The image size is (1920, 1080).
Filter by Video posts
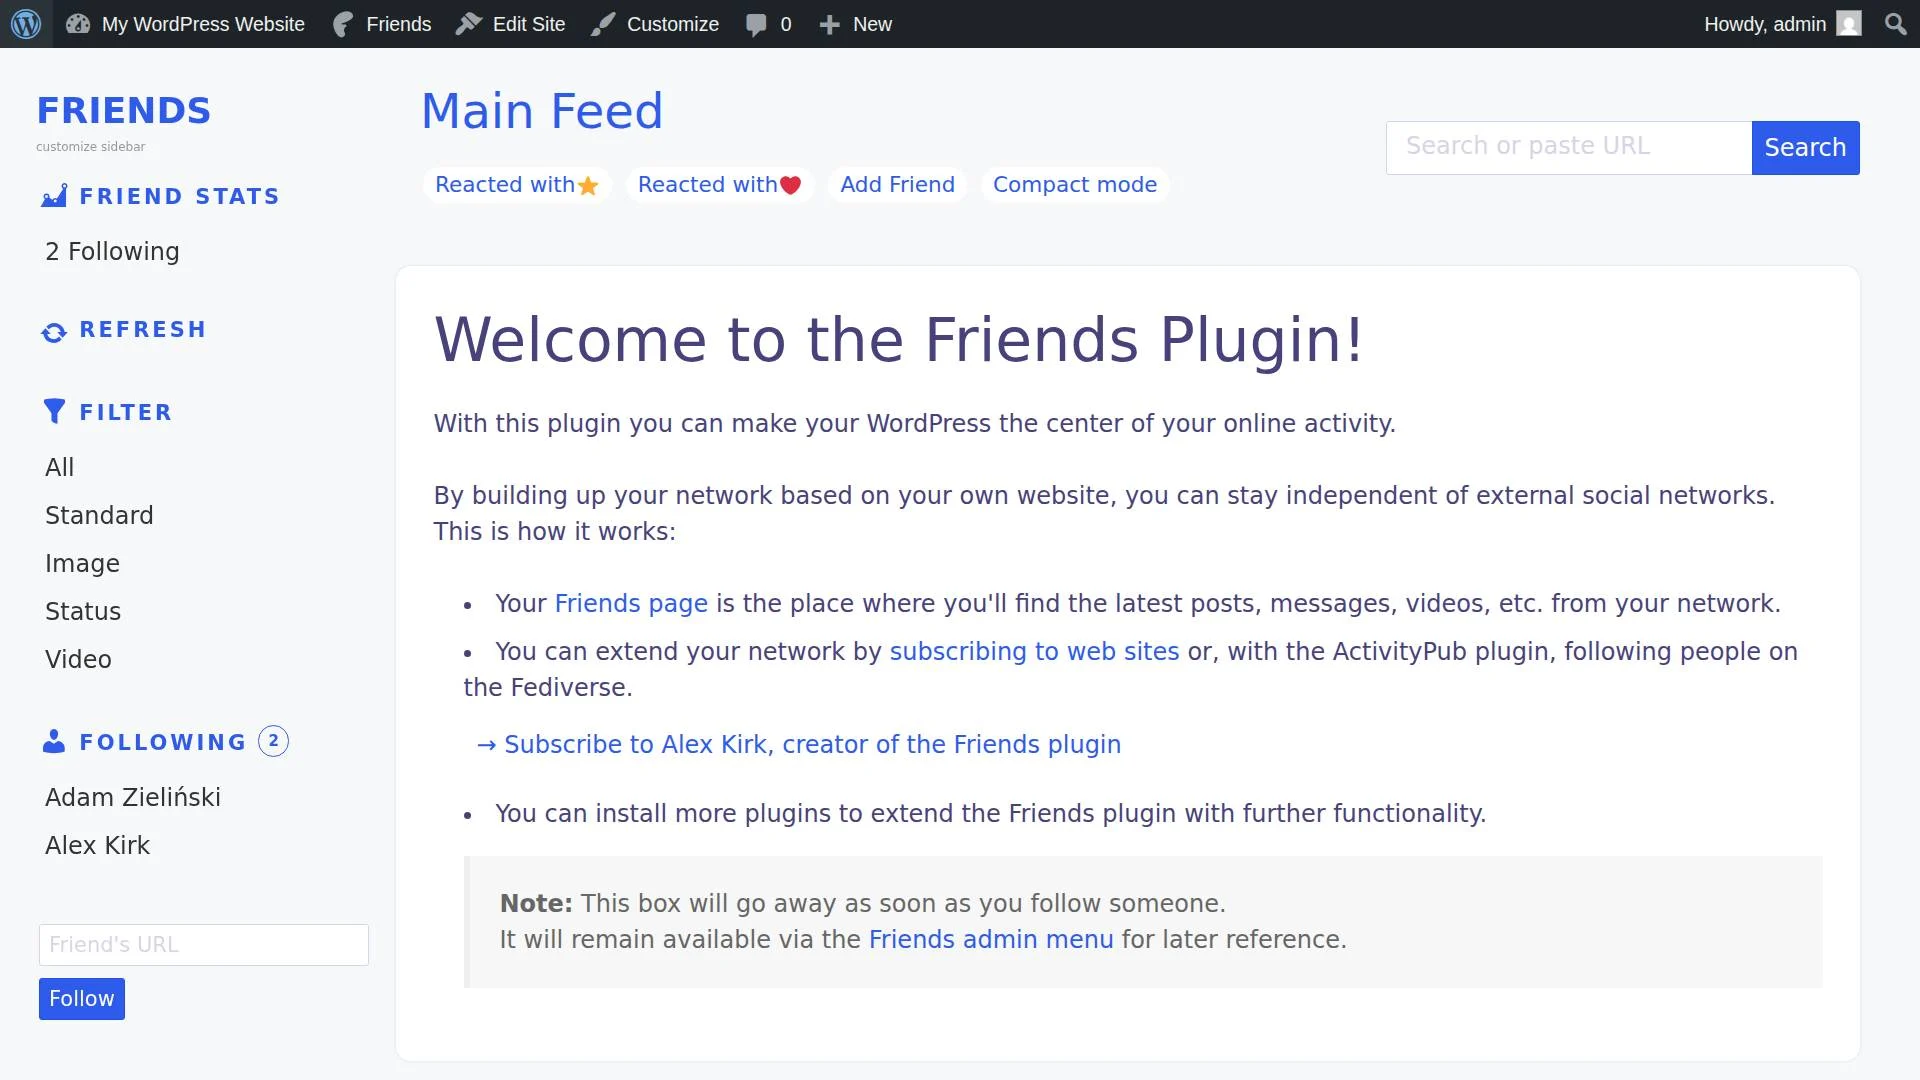coord(78,660)
